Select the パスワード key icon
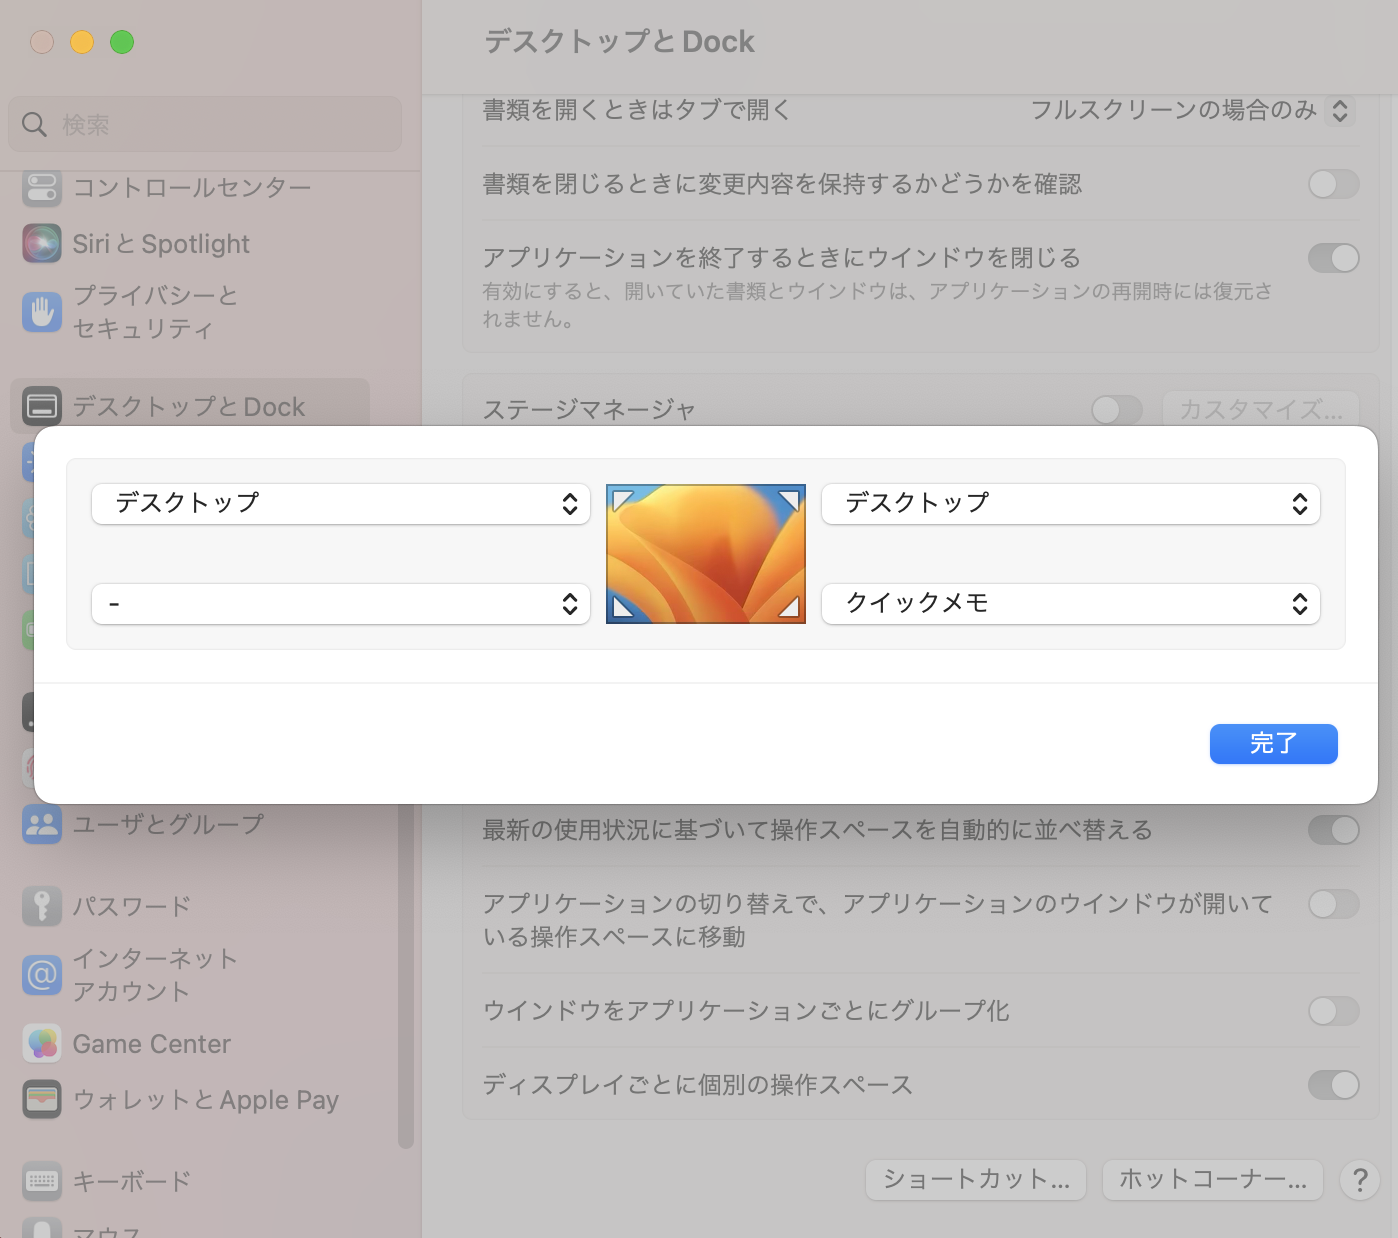This screenshot has height=1238, width=1398. [41, 905]
